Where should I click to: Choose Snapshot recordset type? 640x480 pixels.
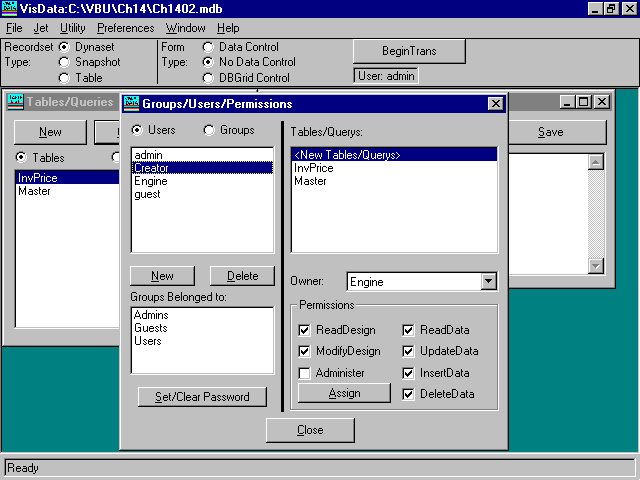[64, 62]
